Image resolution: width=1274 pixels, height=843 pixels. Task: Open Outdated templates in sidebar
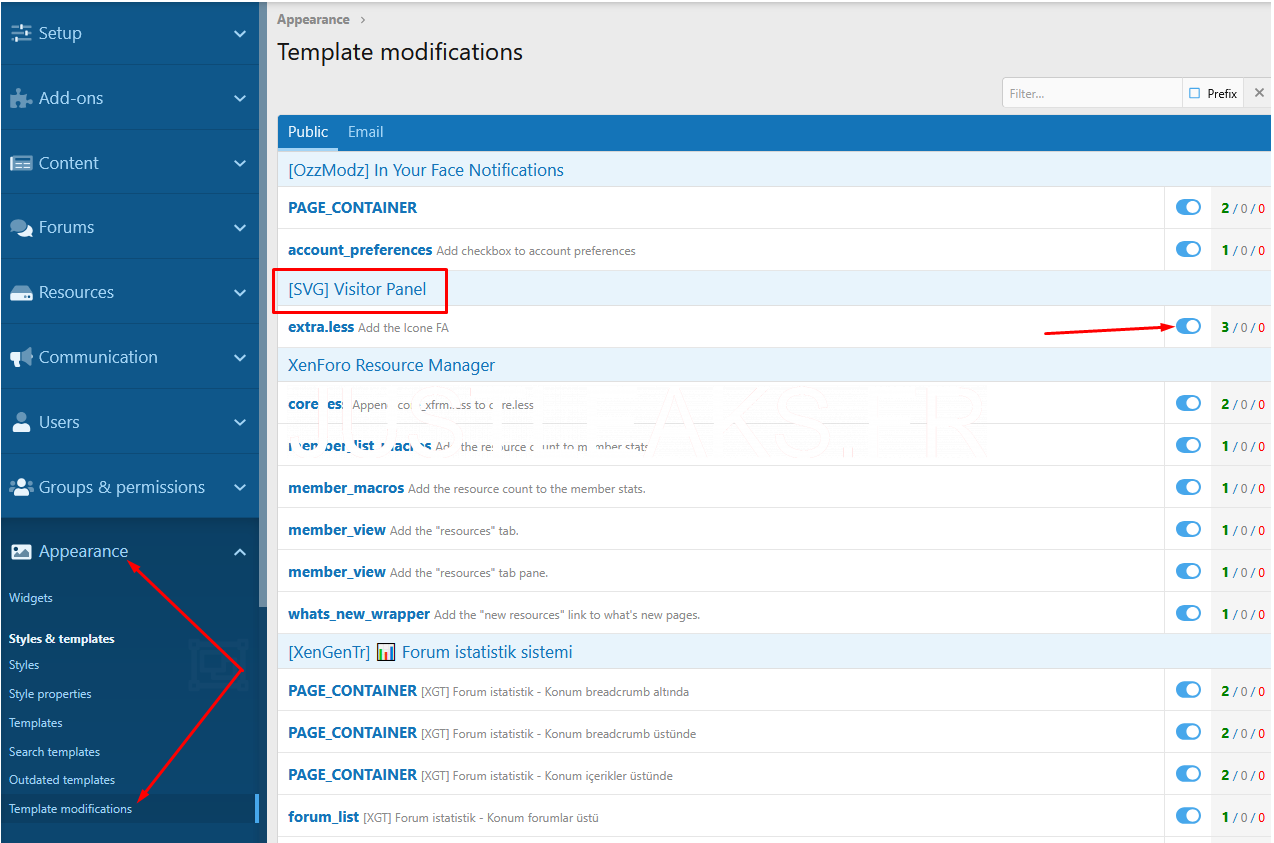click(x=62, y=780)
